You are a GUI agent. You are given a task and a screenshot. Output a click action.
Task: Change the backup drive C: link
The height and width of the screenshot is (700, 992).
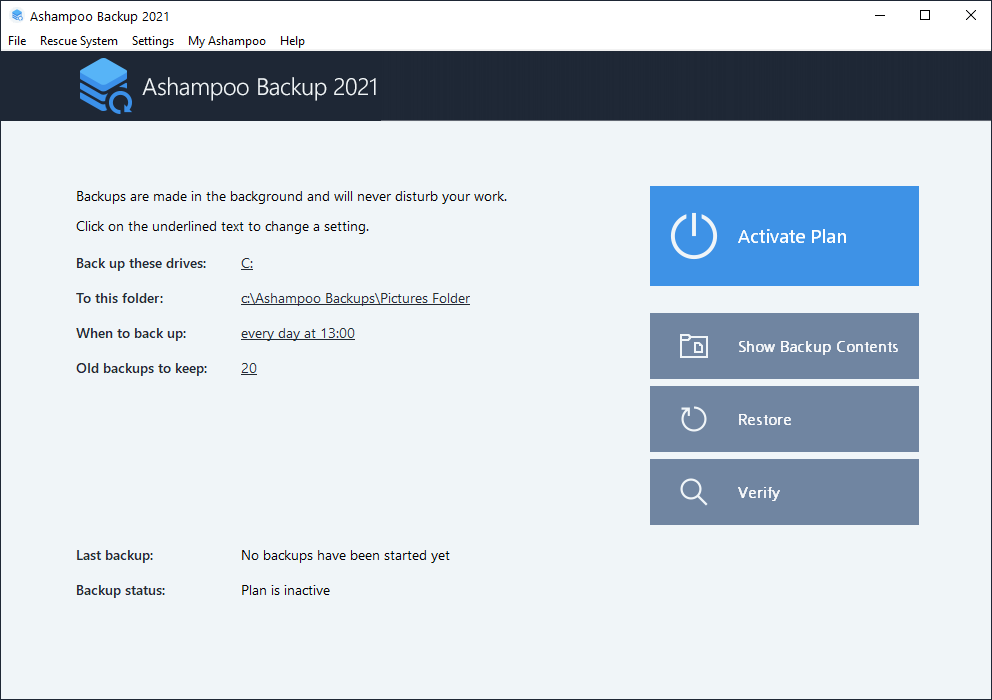coord(247,264)
